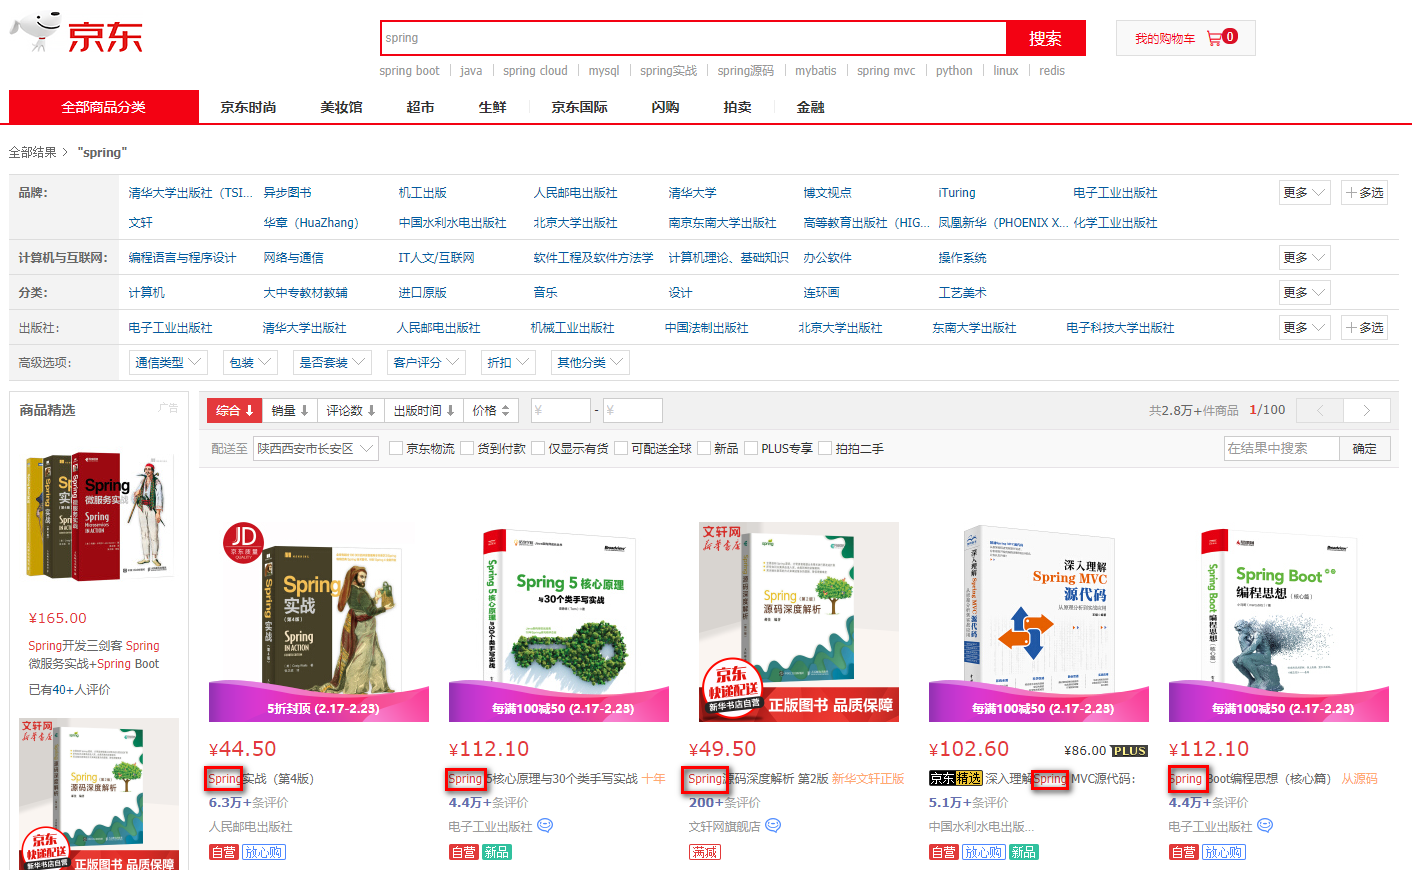Open the 通信类型 dropdown
Screen dimensions: 1412x870
click(x=168, y=362)
